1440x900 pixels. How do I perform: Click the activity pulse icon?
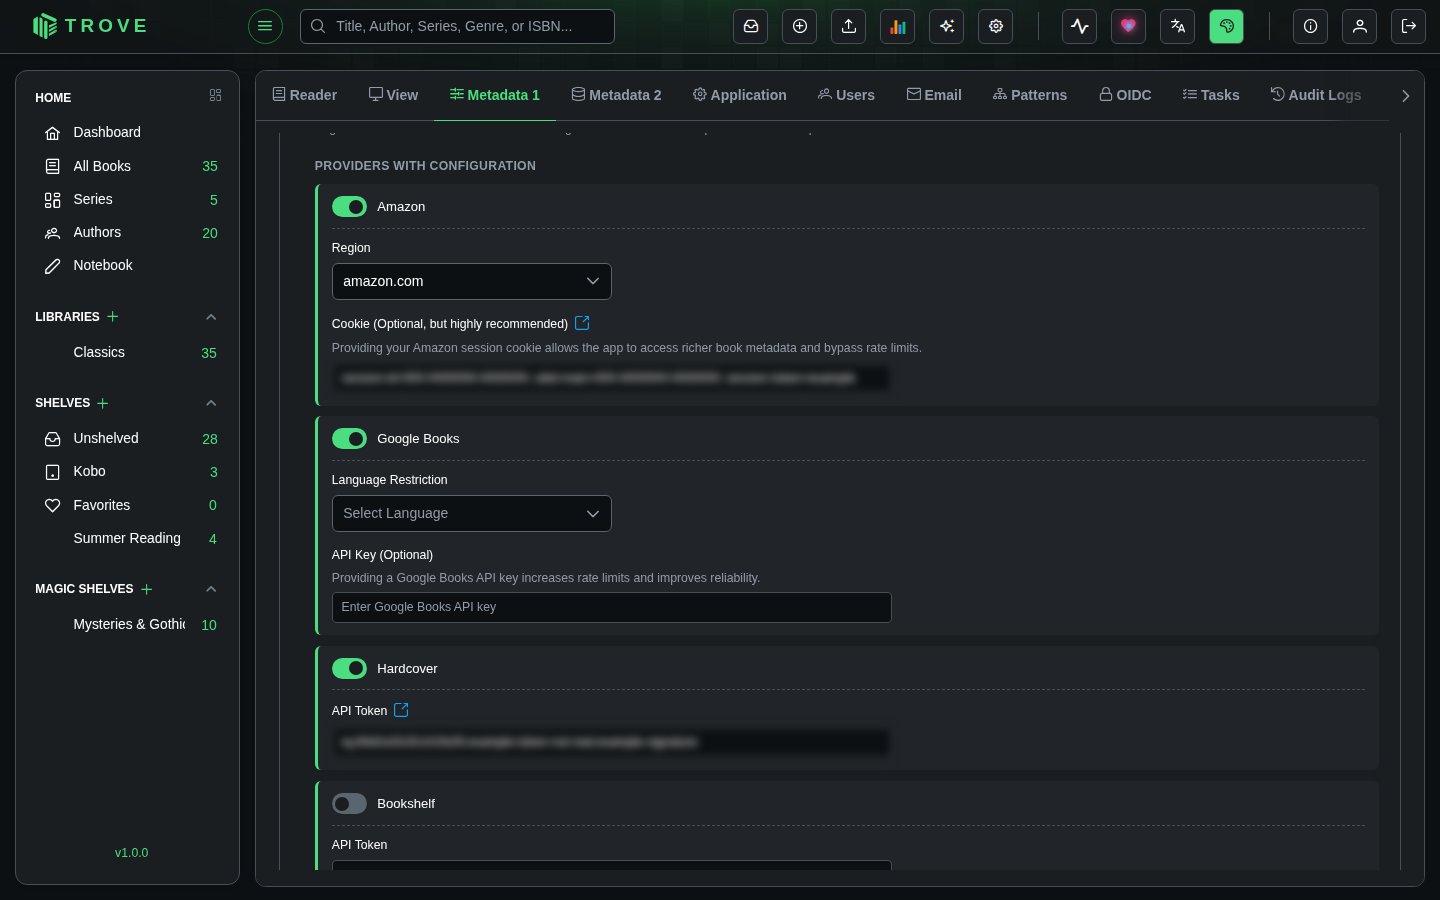(1080, 27)
